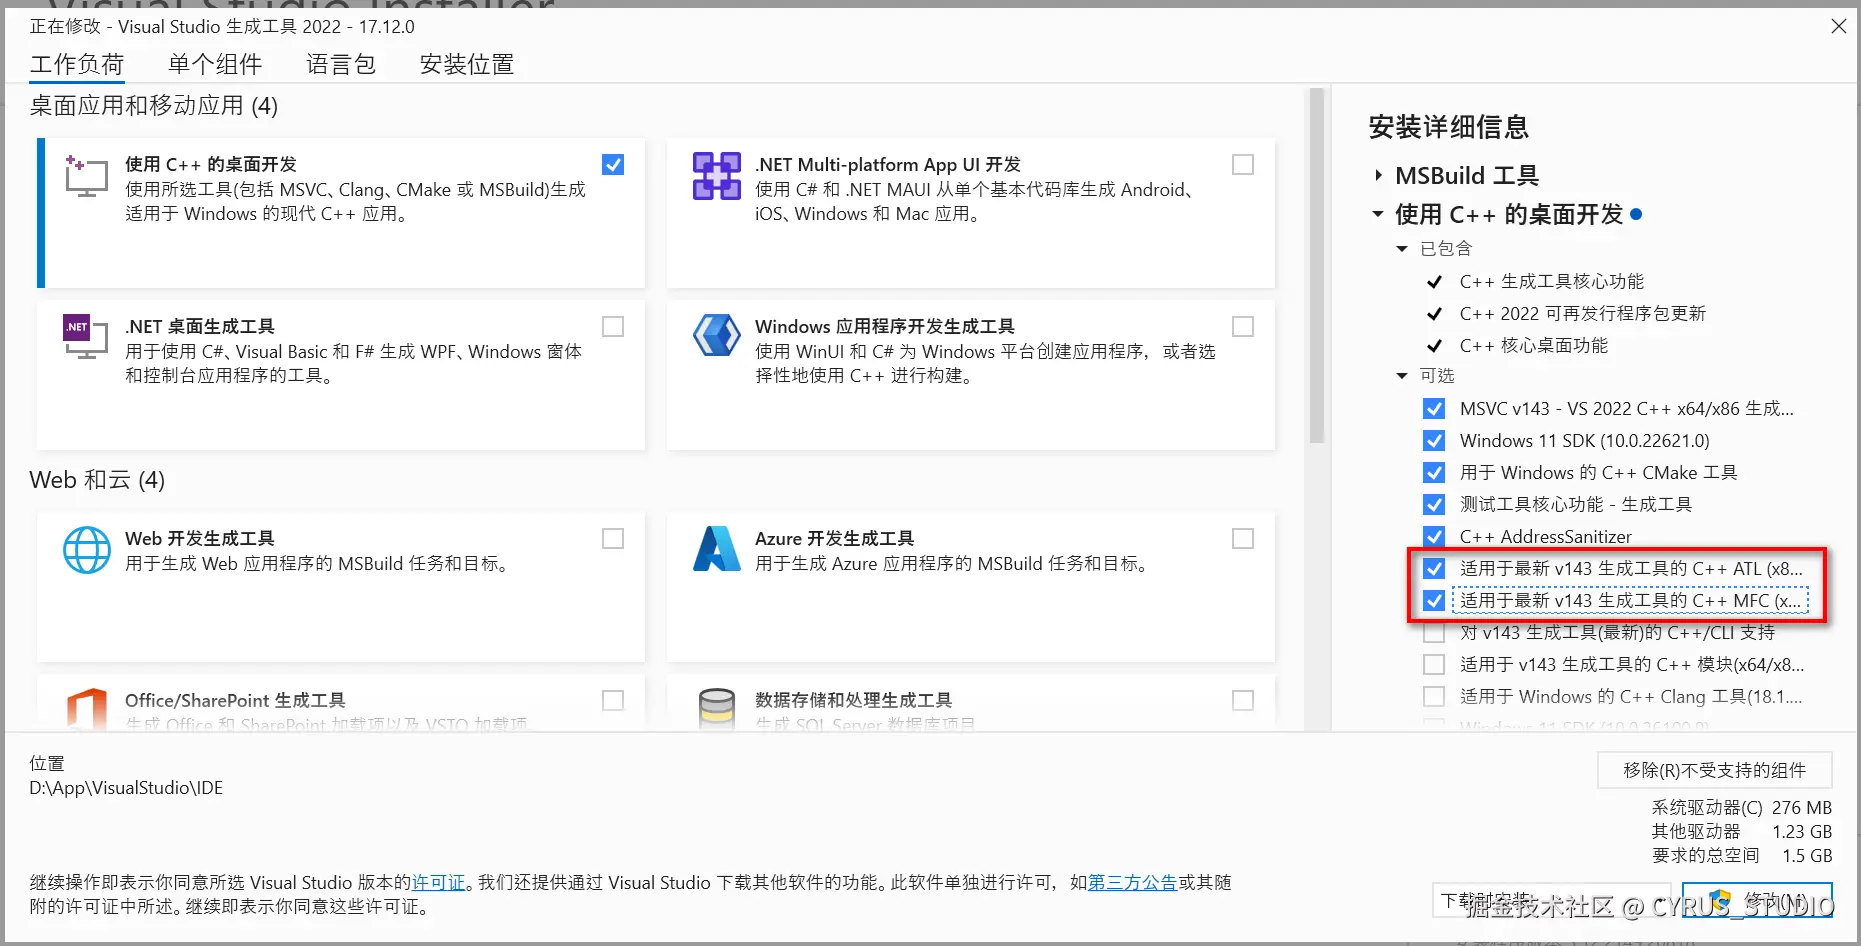1861x946 pixels.
Task: Check the Office/SharePoint 生成工具 workload
Action: click(613, 701)
